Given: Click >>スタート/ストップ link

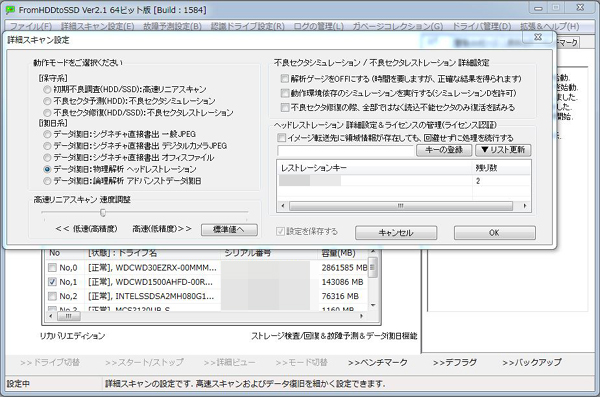Looking at the screenshot, I should 144,363.
